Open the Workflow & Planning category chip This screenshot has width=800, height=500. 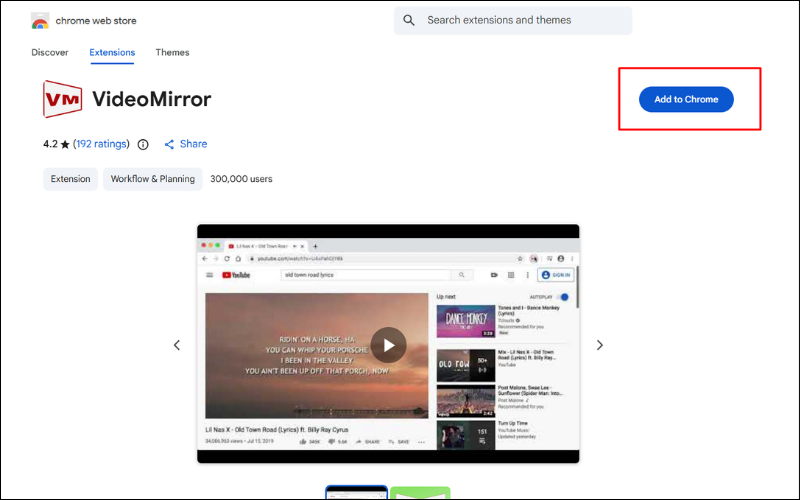coord(153,179)
